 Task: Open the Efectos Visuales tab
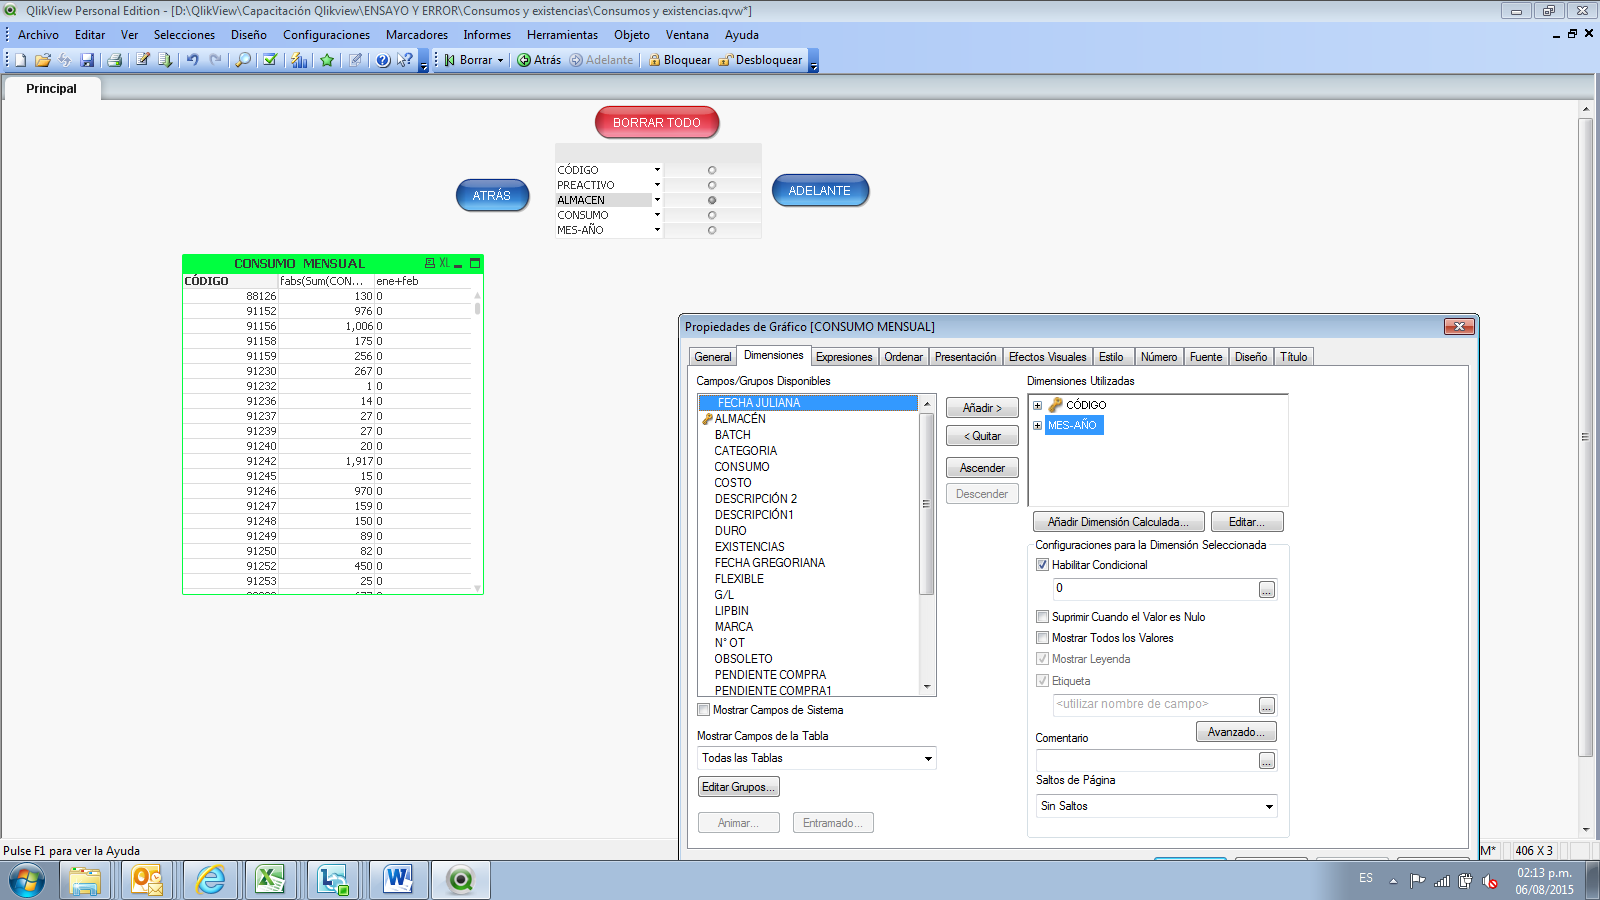point(1047,357)
